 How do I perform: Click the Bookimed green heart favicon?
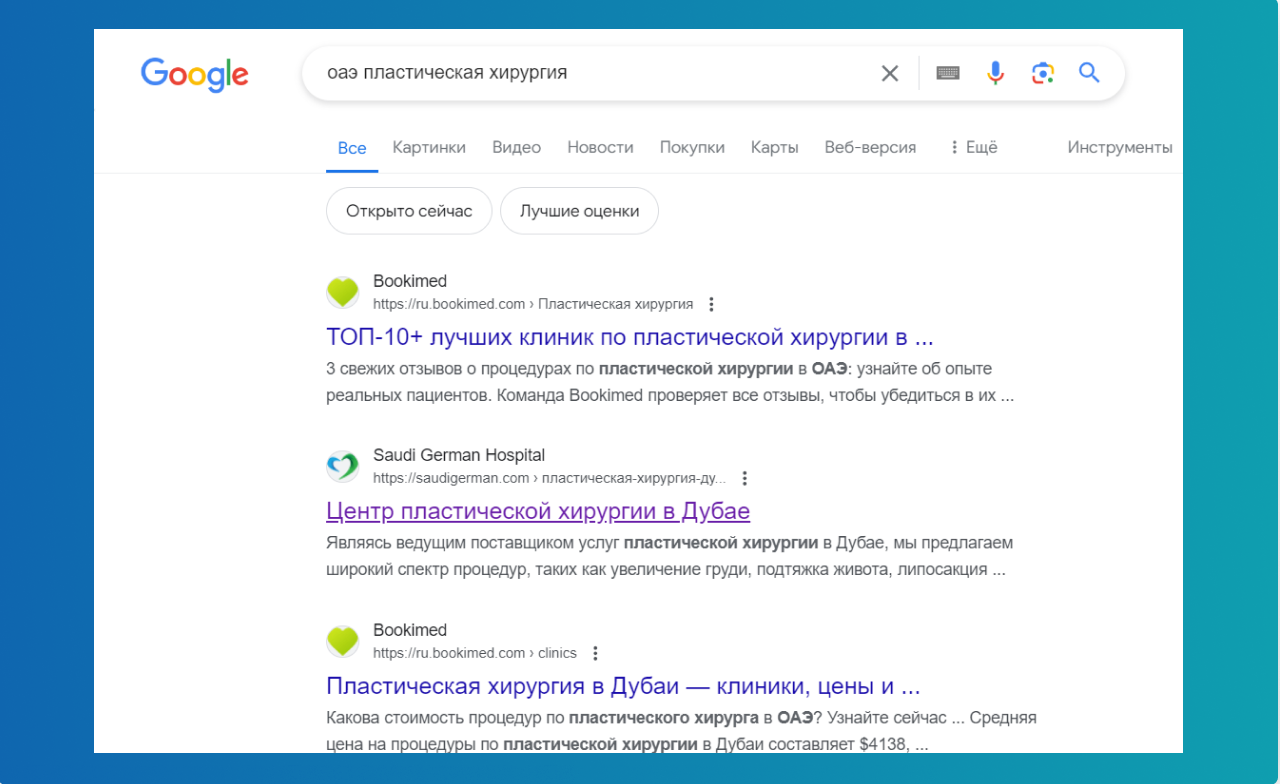[x=342, y=291]
